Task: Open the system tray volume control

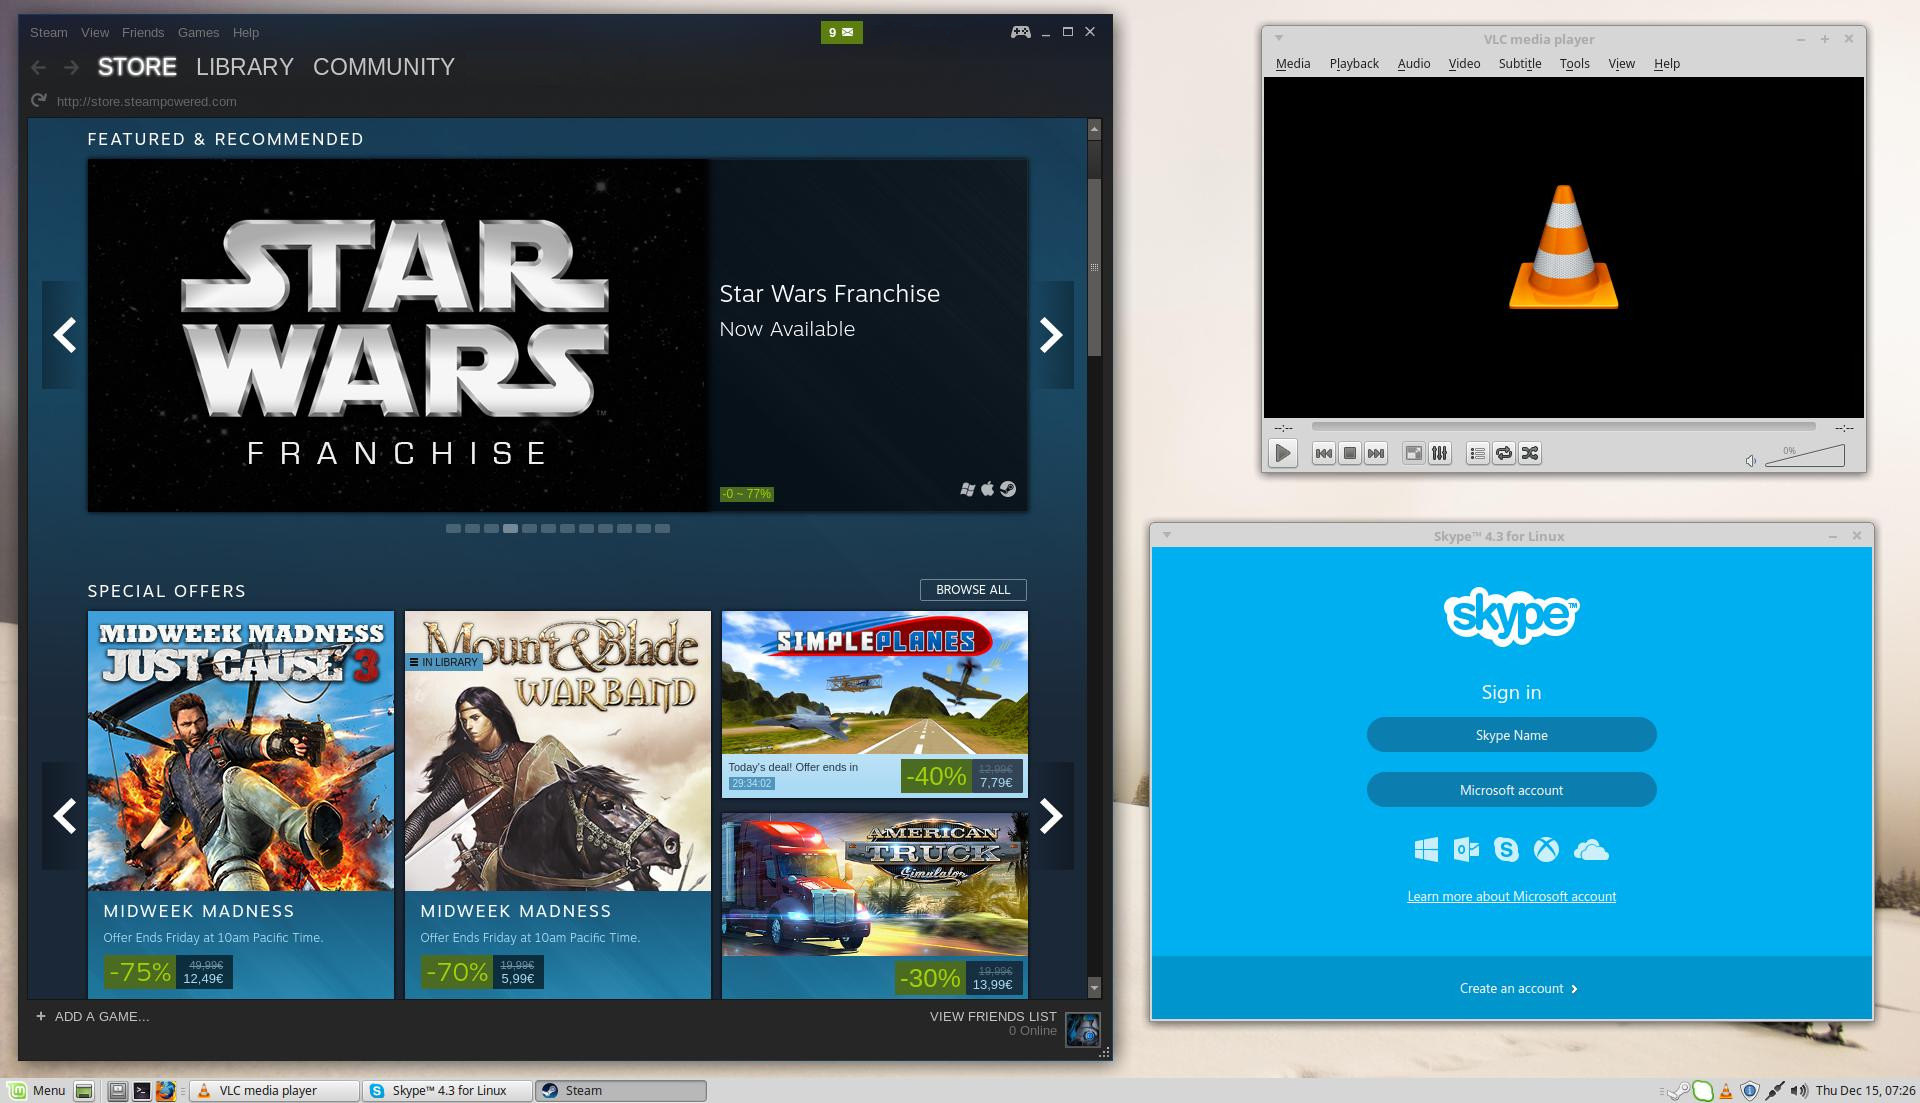Action: 1798,1091
